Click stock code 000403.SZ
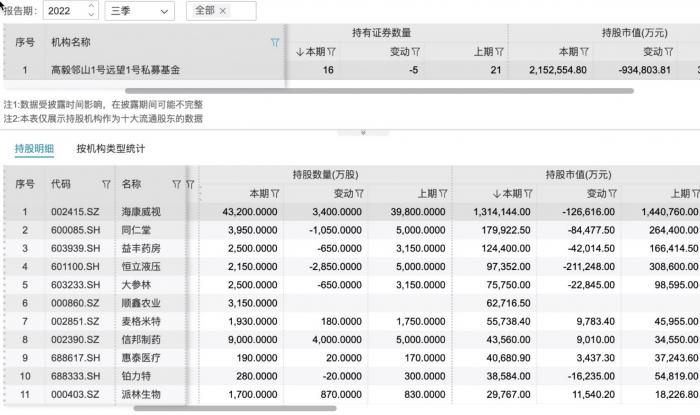This screenshot has width=700, height=415. pyautogui.click(x=75, y=395)
